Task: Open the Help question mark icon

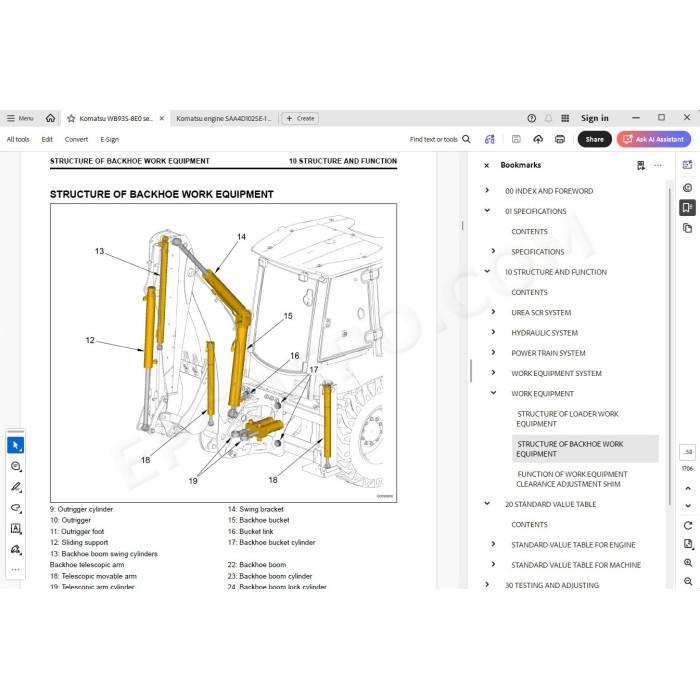Action: tap(531, 118)
